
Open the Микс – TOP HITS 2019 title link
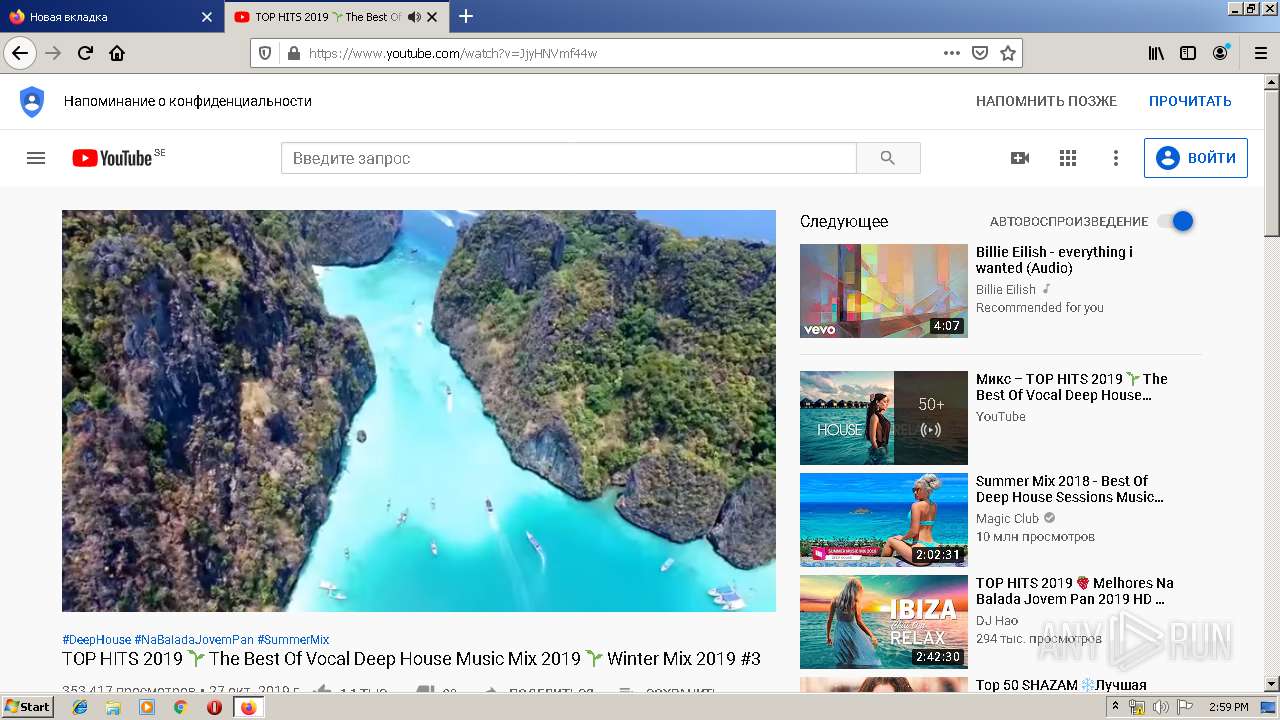click(1072, 387)
